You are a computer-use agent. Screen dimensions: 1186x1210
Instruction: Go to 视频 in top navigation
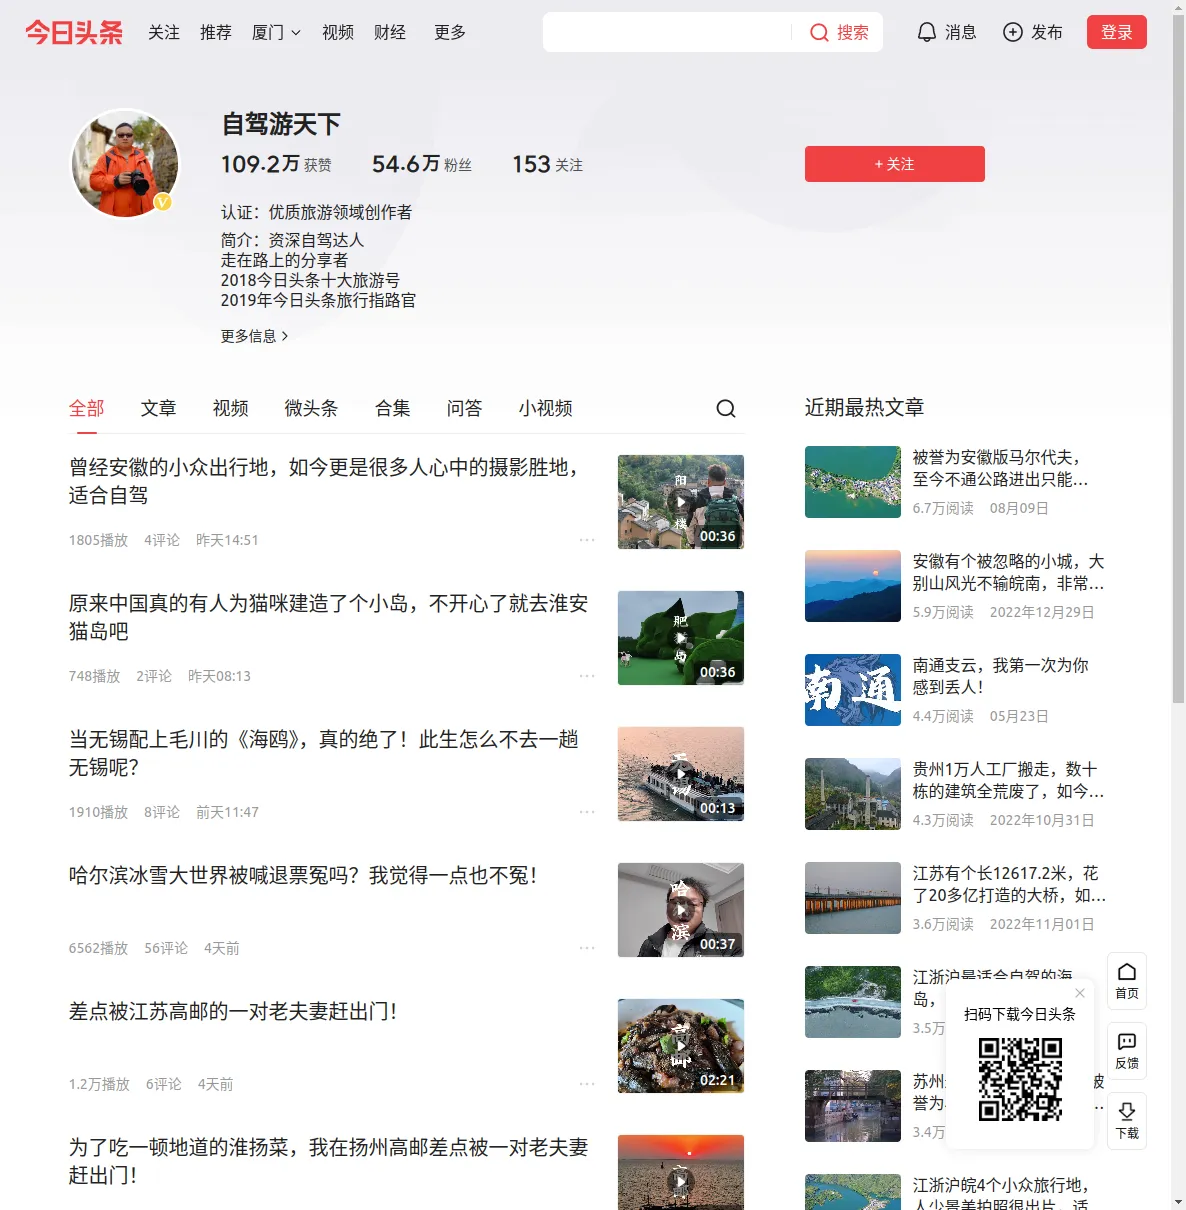pos(338,32)
